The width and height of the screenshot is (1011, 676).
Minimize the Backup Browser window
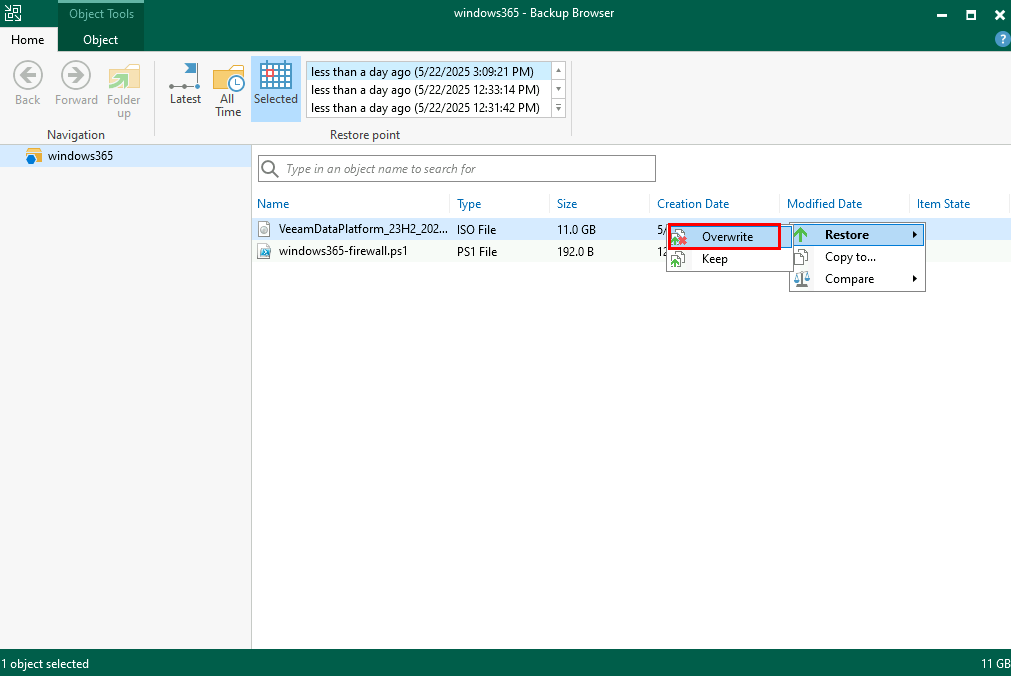(x=942, y=14)
